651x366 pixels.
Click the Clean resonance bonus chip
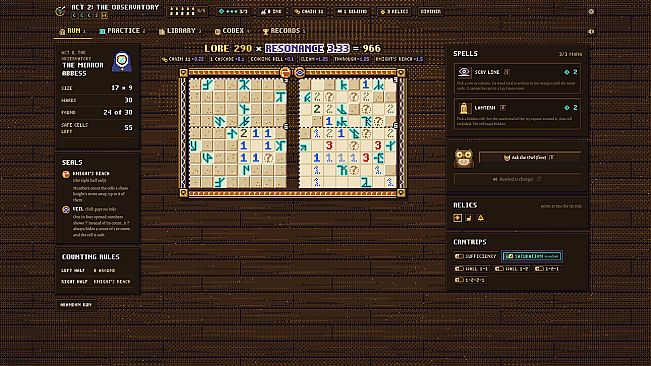(x=314, y=59)
